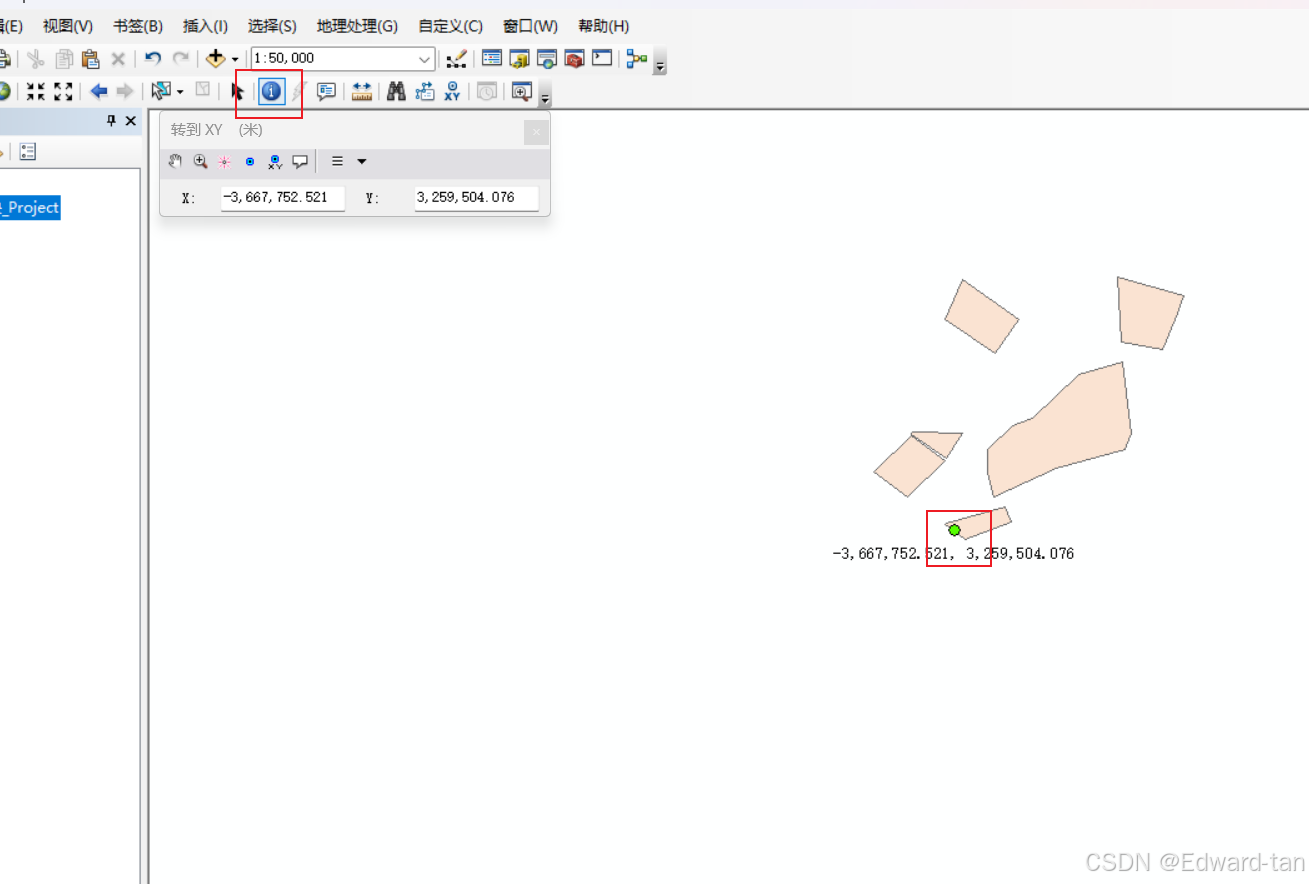Click the Add Point icon in Go To XY

tap(250, 161)
